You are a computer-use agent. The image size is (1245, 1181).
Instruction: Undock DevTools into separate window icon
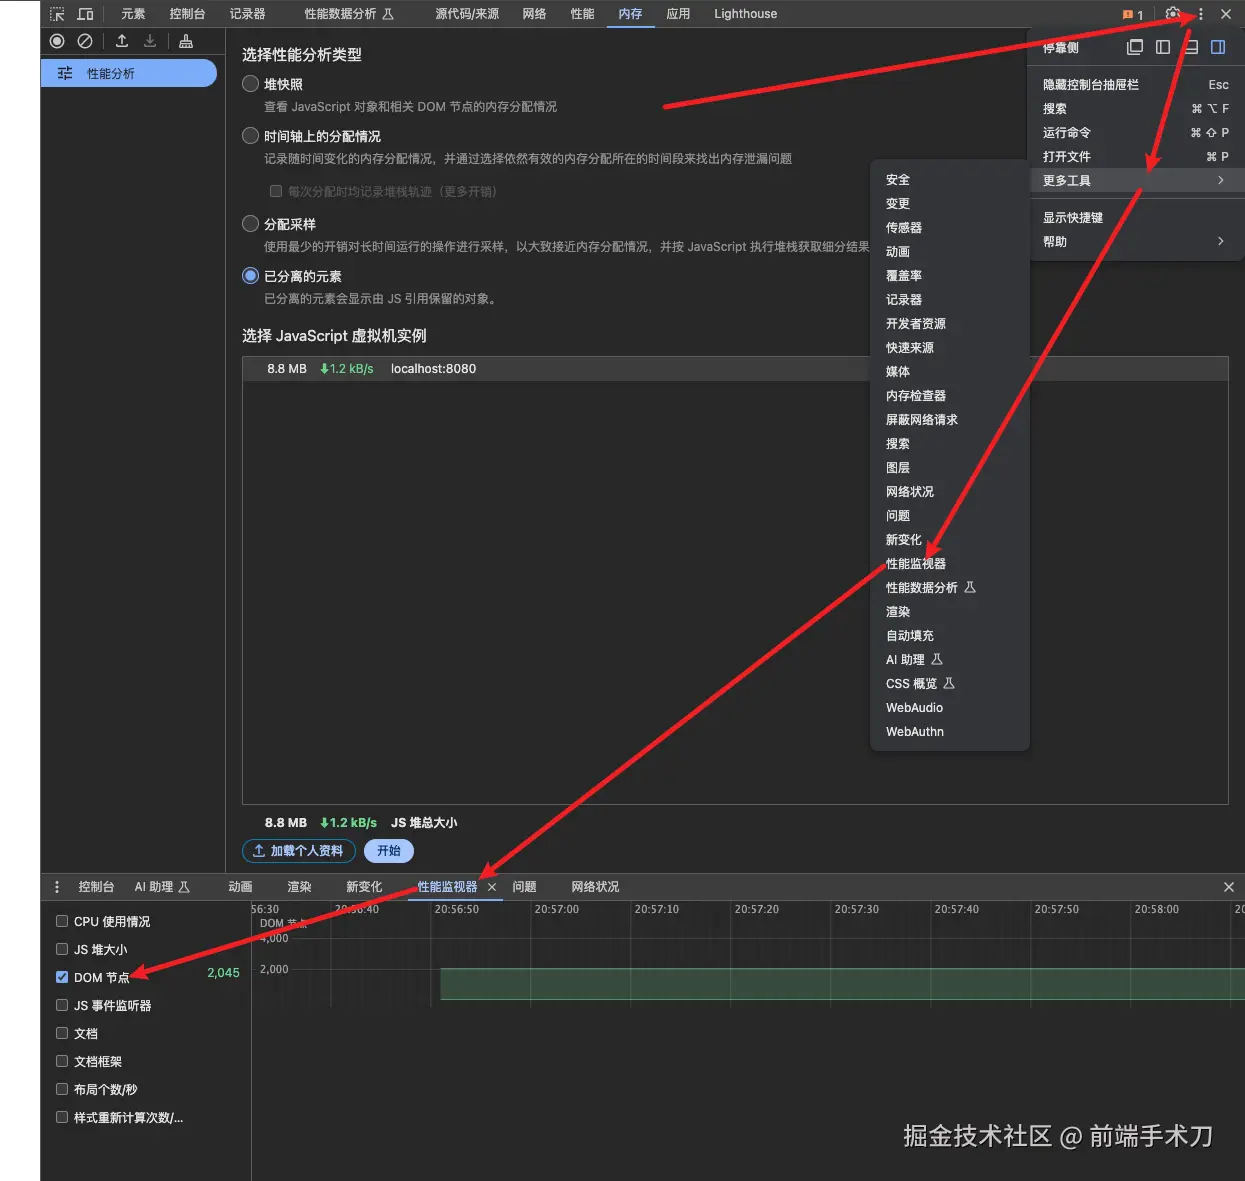[1135, 47]
